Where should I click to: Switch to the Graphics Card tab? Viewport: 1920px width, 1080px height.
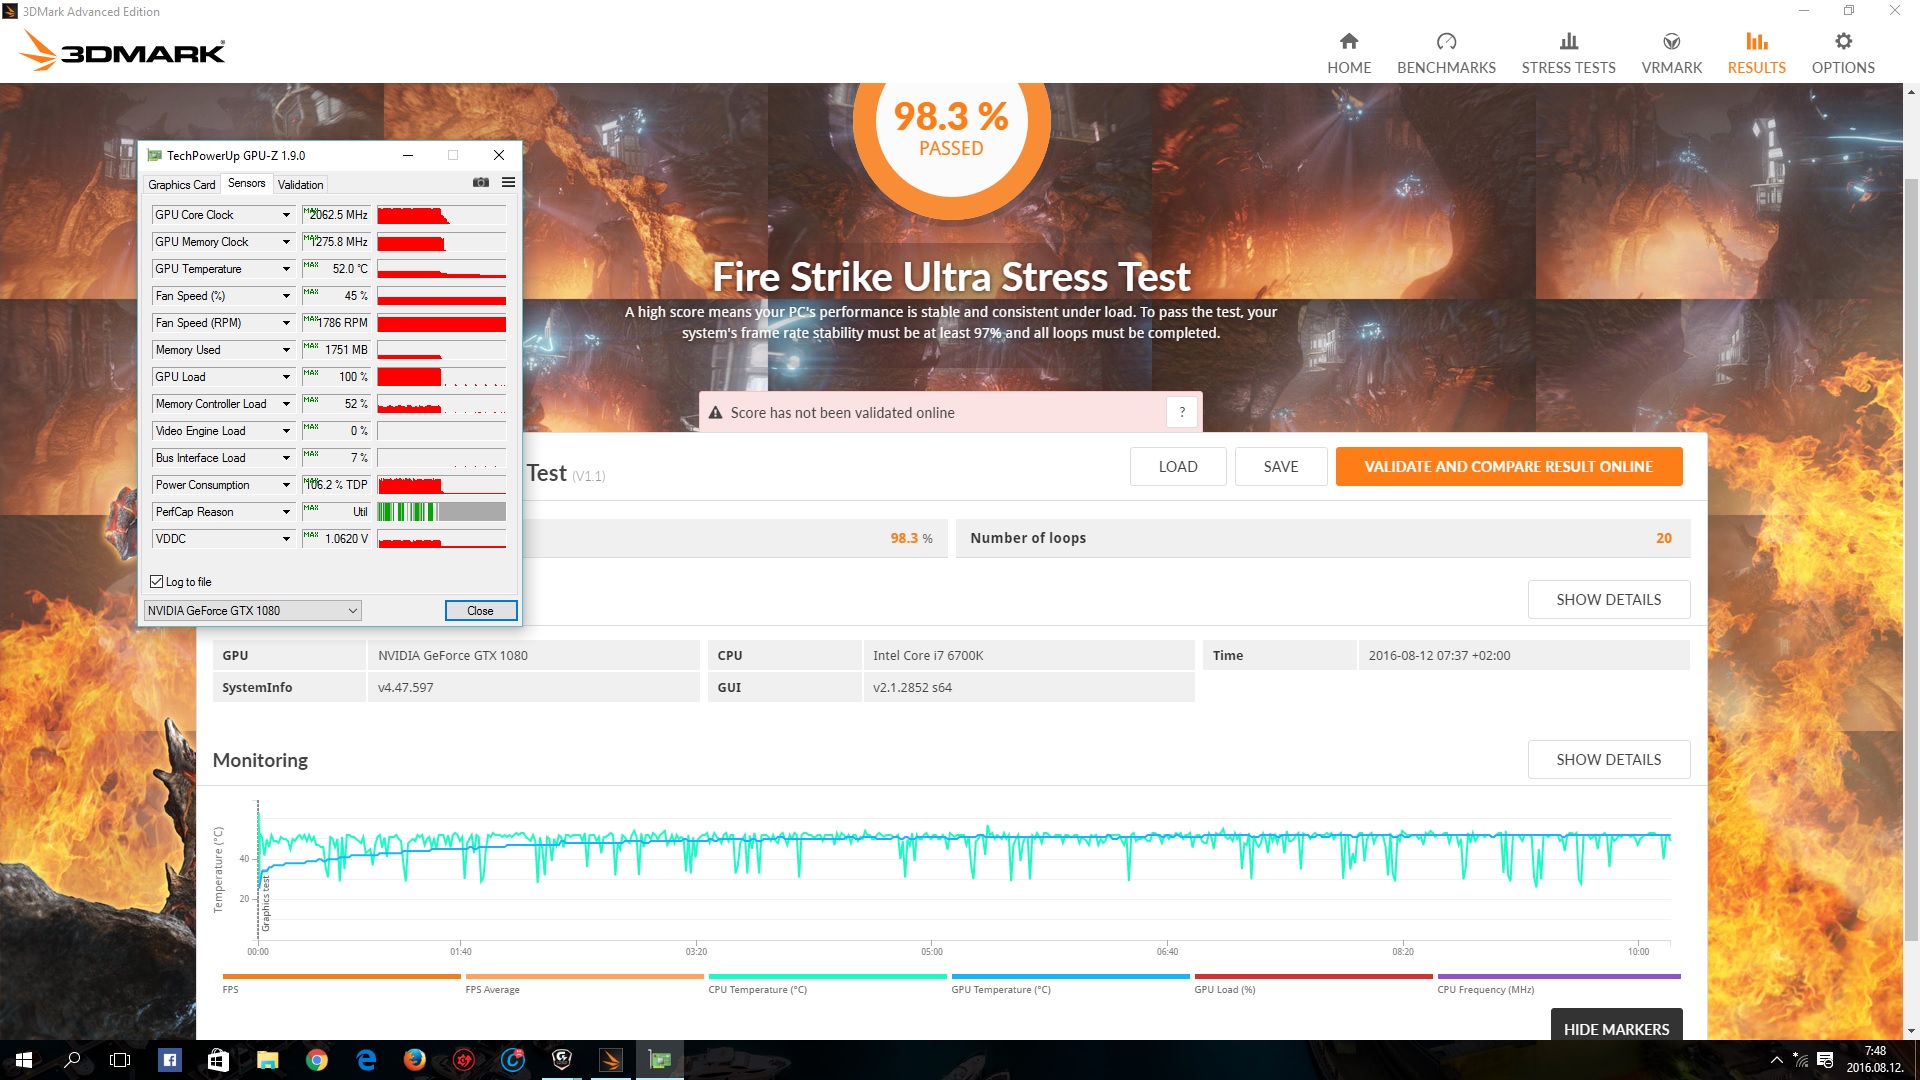pos(181,185)
